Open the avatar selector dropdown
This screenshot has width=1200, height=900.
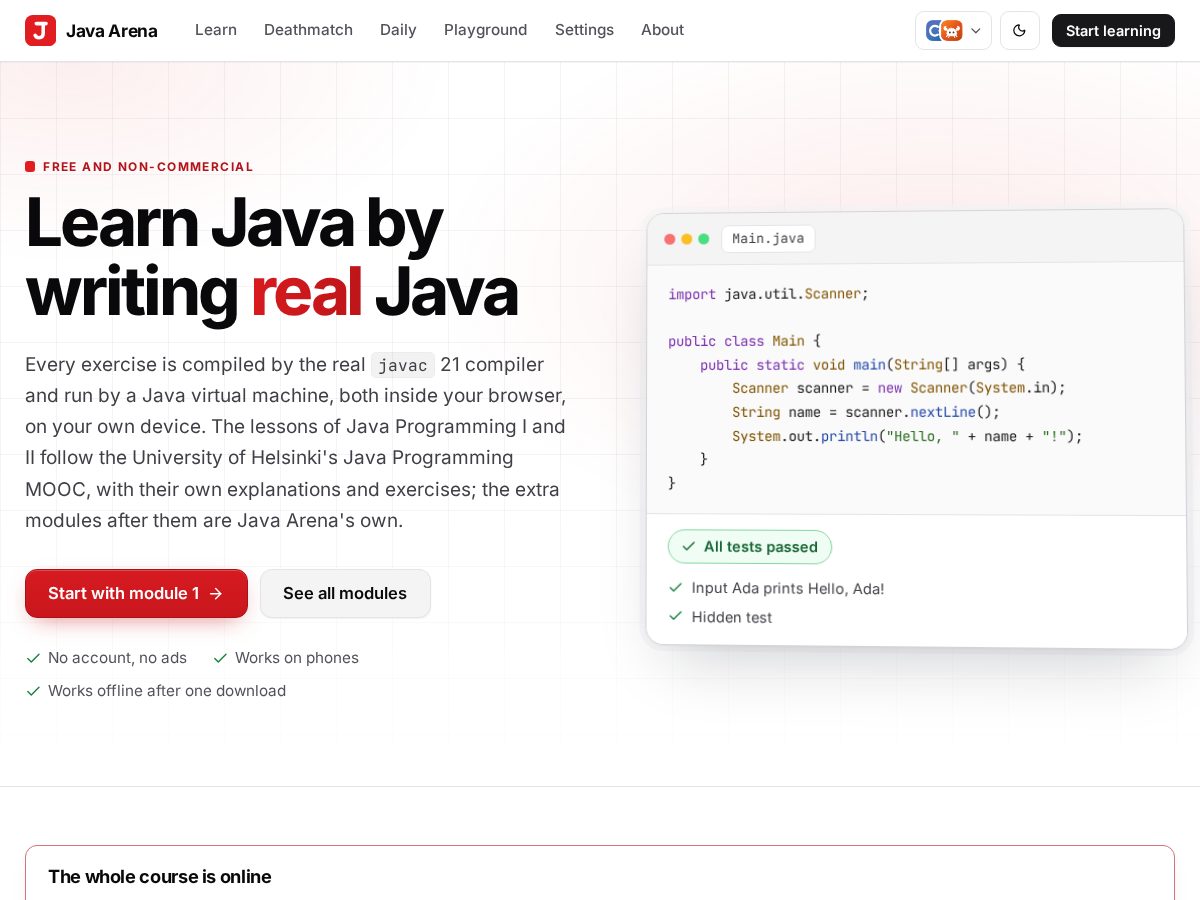click(953, 30)
